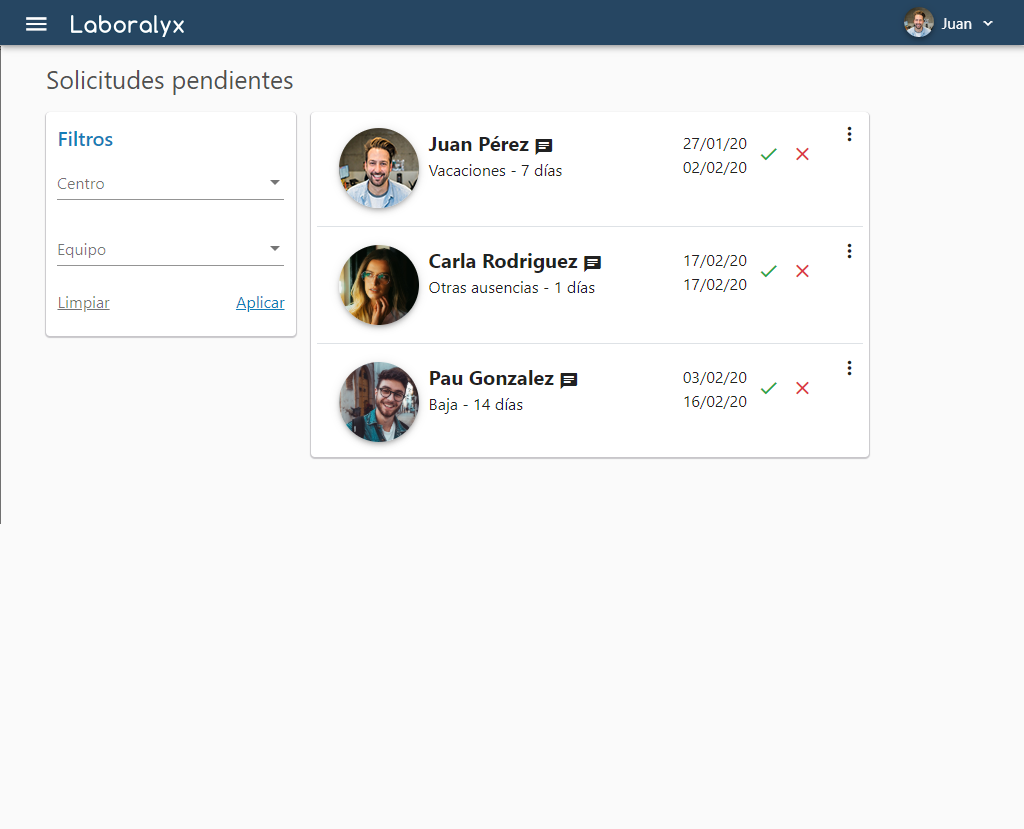Viewport: 1024px width, 829px height.
Task: Click the Juan username in header
Action: point(957,24)
